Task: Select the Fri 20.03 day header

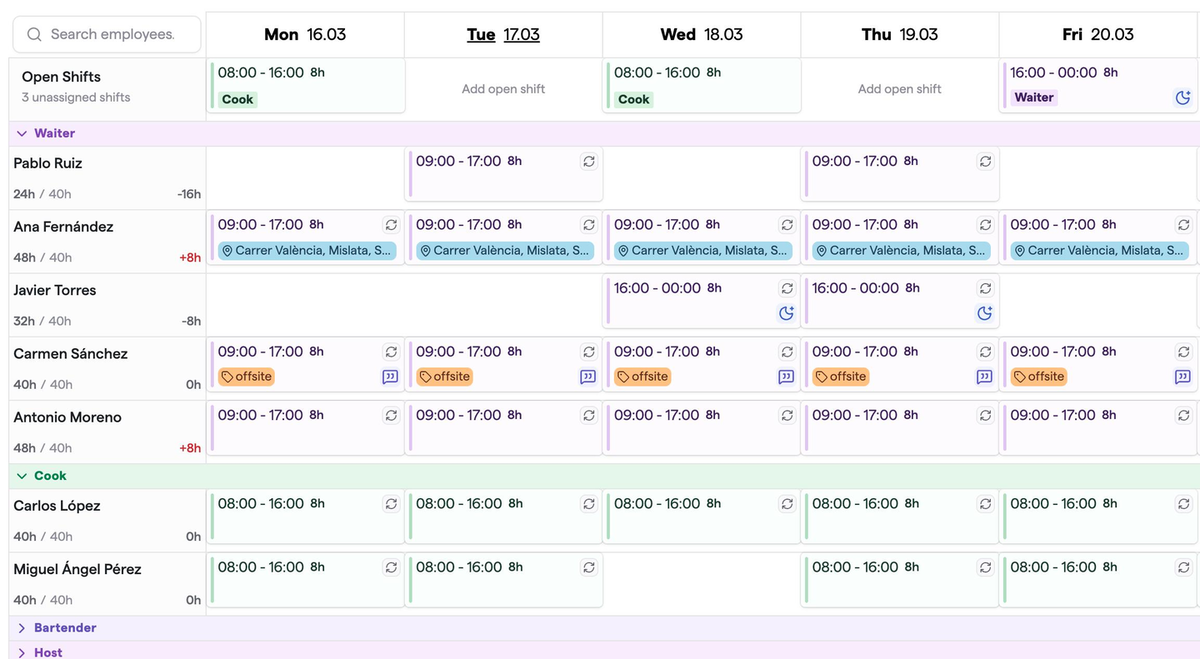Action: [x=1098, y=33]
